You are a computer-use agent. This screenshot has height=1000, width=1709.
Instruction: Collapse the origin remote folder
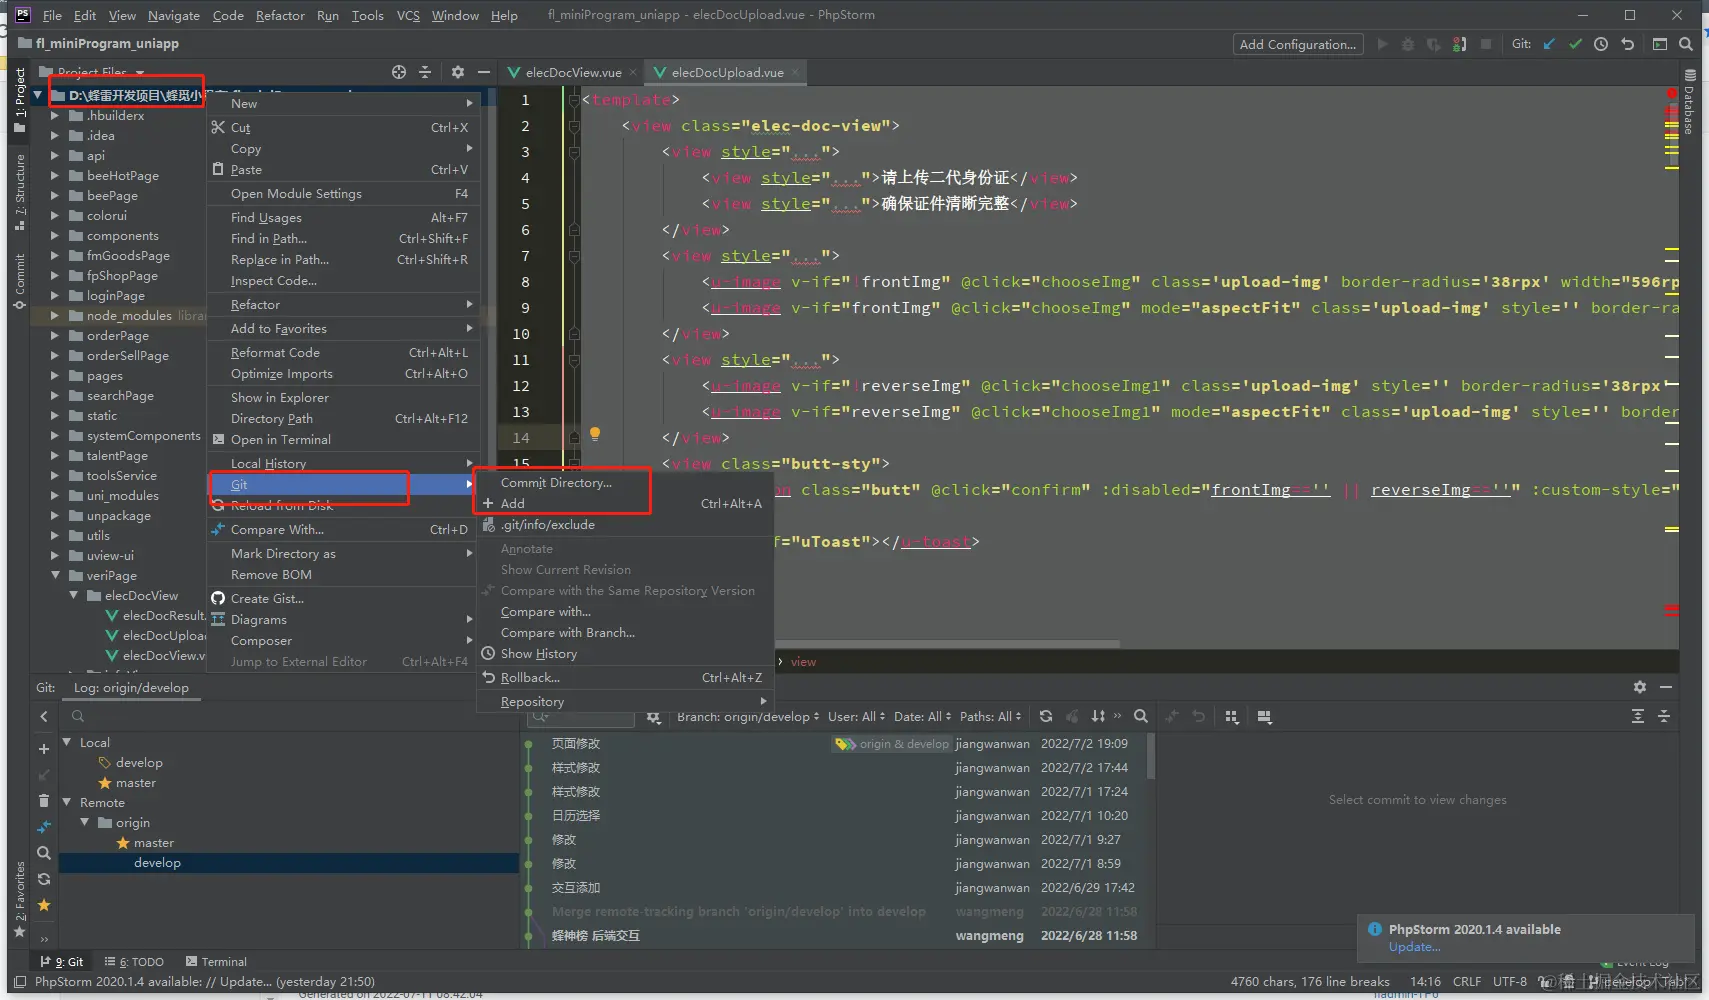pos(85,822)
